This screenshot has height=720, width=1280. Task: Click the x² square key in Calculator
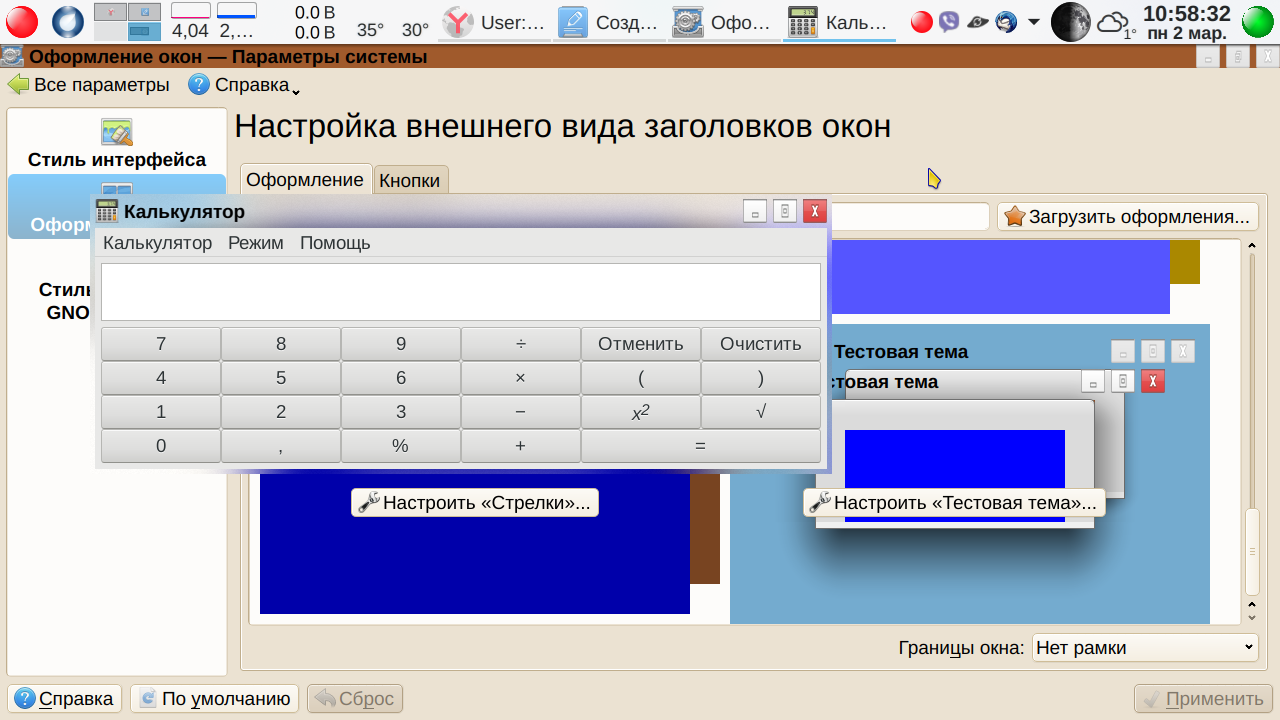coord(641,412)
